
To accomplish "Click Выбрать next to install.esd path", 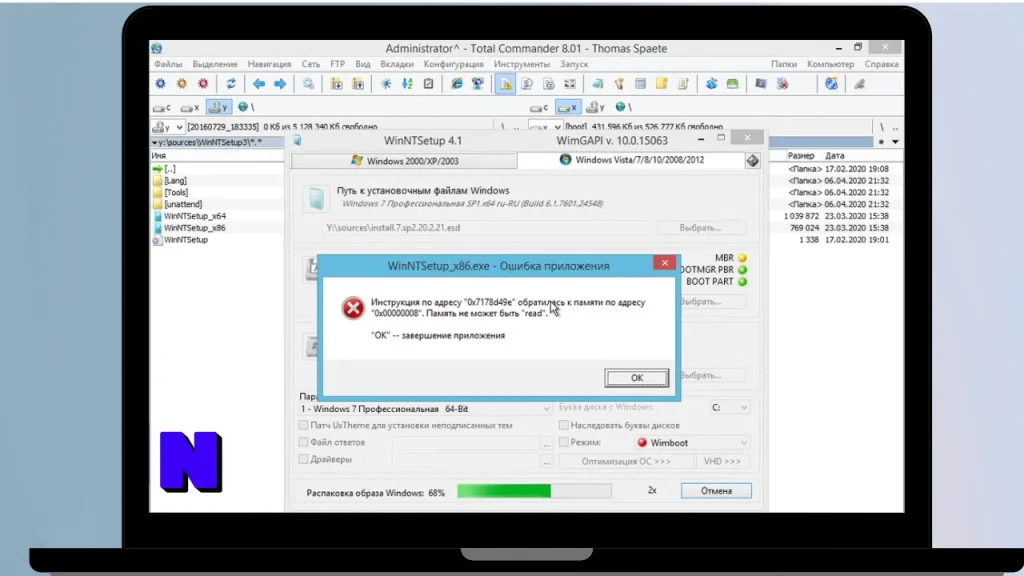I will click(x=700, y=228).
